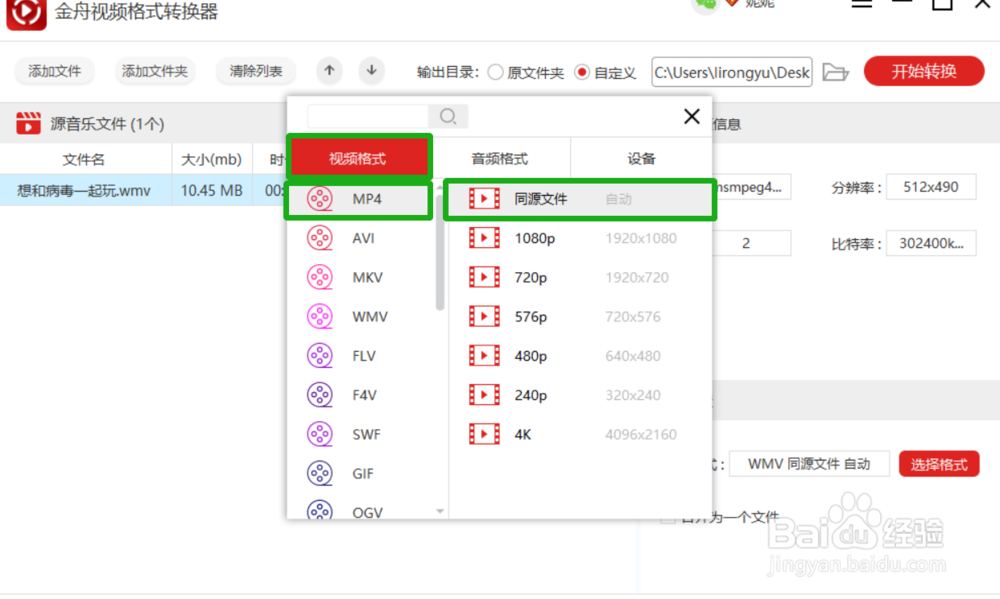Screen dimensions: 1000x599
Task: Switch to the 视频格式 tab
Action: [x=358, y=158]
